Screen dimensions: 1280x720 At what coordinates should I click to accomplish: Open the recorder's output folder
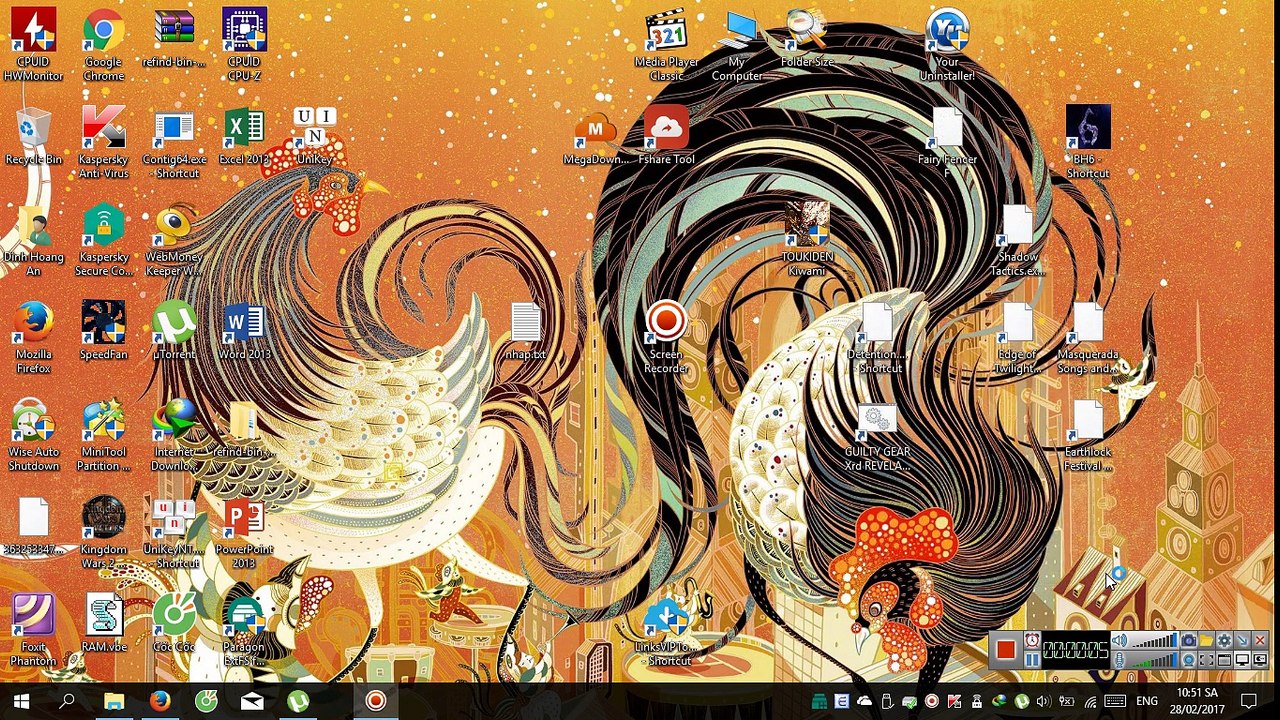point(1206,641)
